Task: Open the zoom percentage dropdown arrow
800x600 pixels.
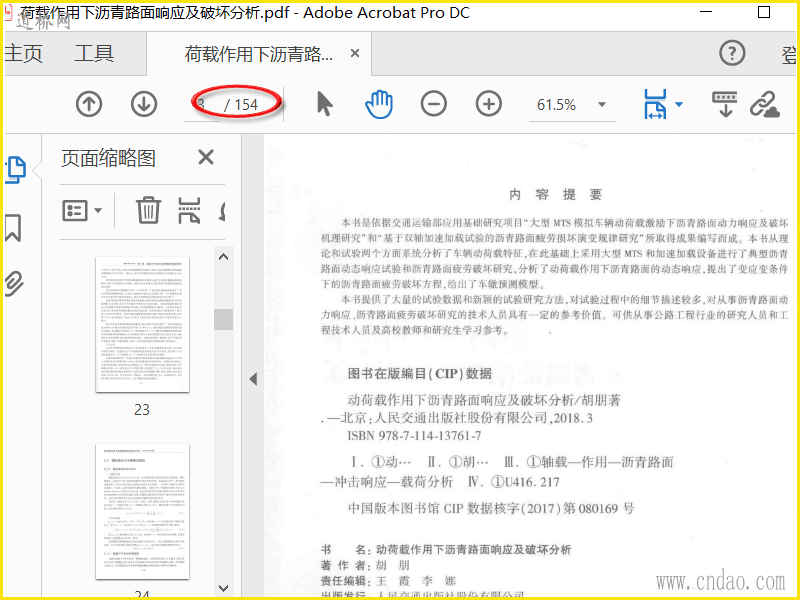Action: coord(602,105)
